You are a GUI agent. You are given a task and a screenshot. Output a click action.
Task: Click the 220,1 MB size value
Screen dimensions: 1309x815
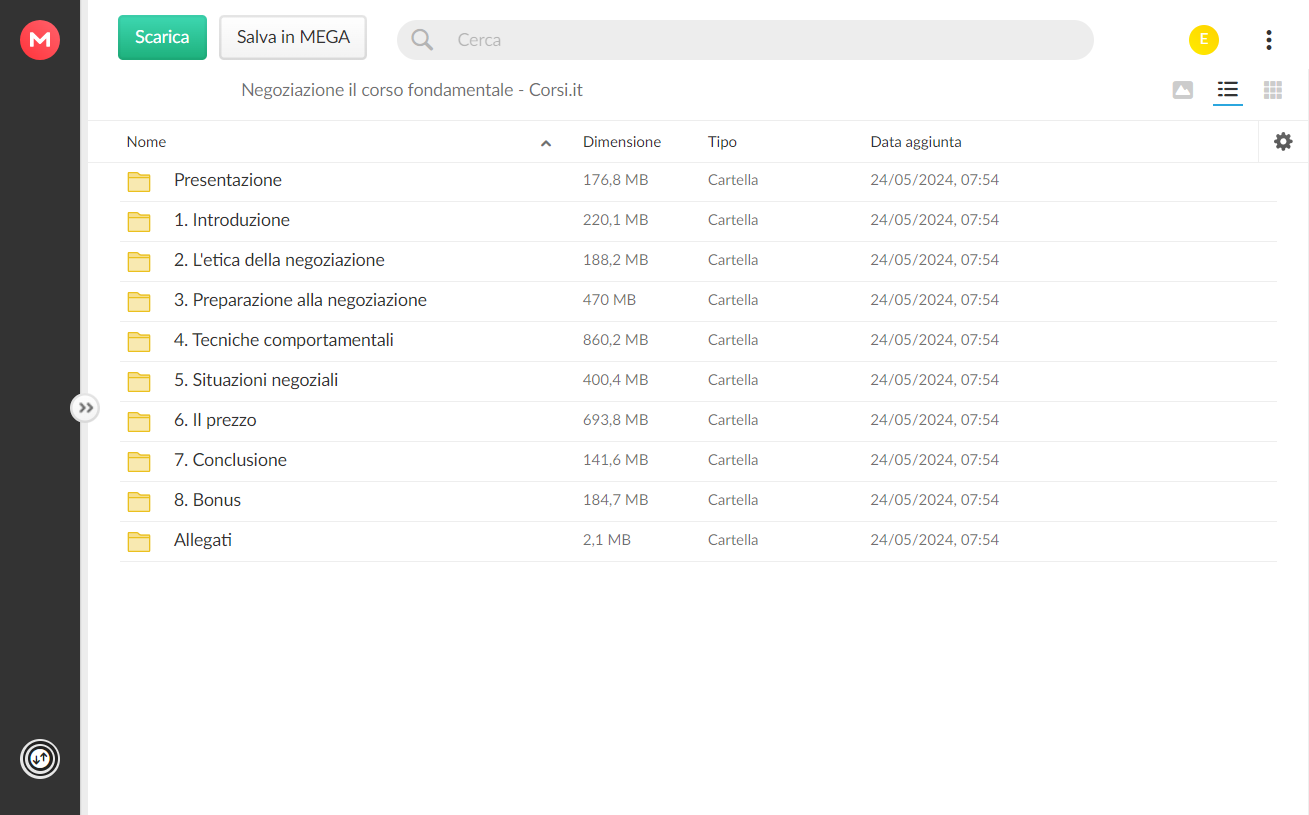(616, 220)
